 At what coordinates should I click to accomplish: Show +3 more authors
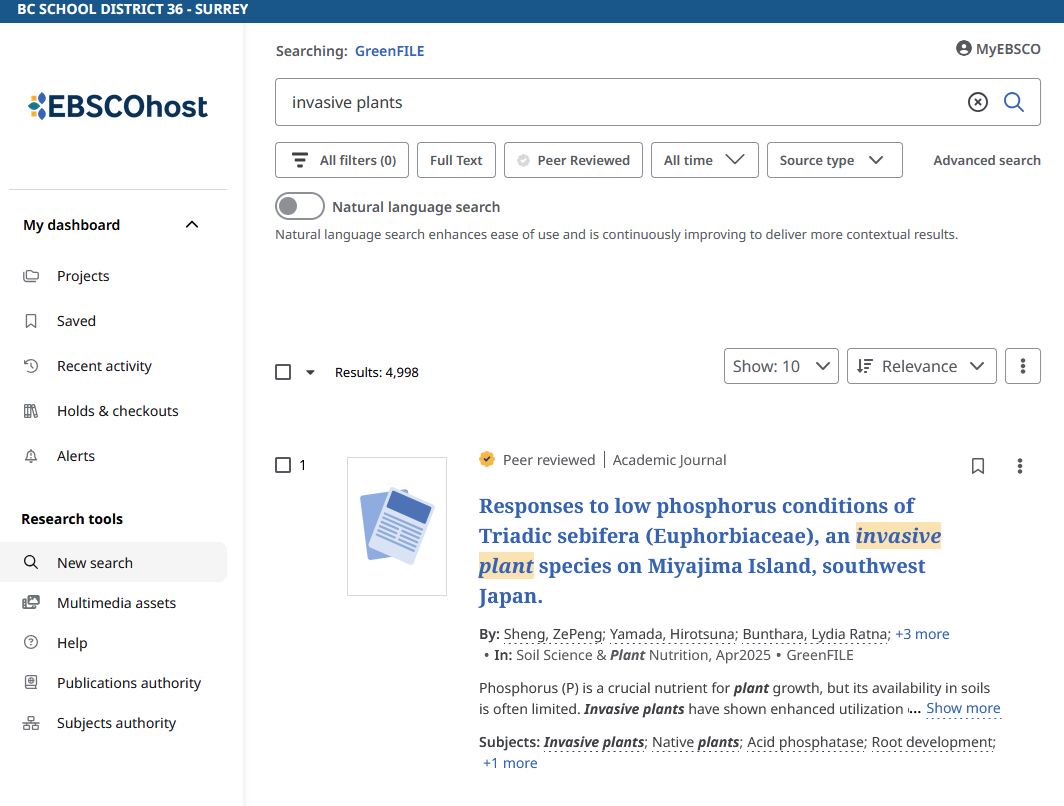[922, 634]
